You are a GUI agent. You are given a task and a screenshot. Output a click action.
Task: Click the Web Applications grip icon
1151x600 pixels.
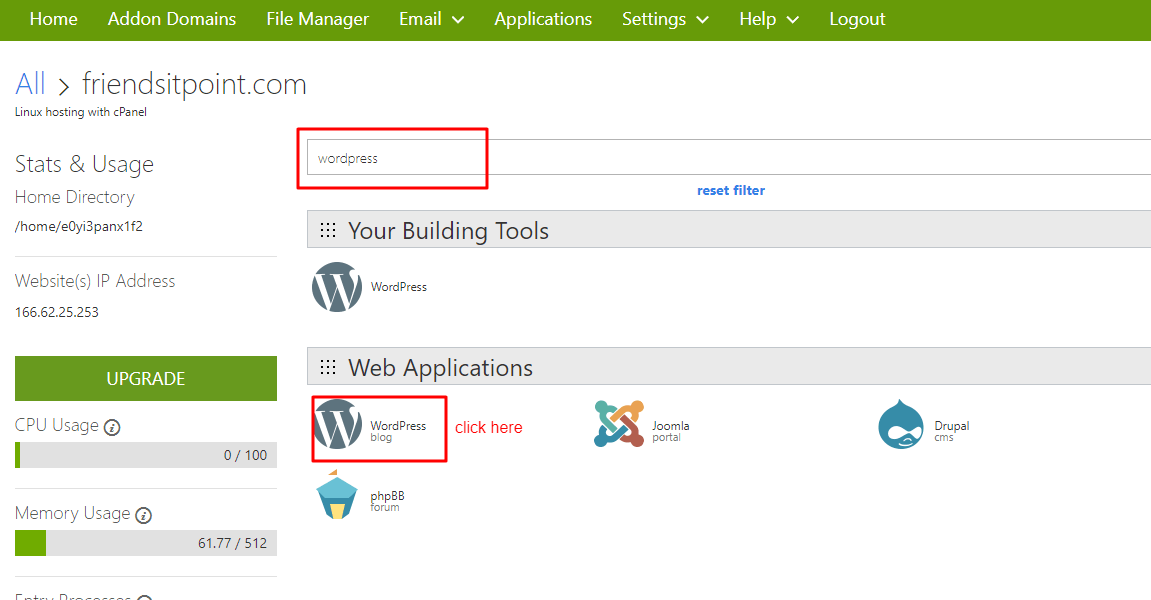click(x=328, y=367)
